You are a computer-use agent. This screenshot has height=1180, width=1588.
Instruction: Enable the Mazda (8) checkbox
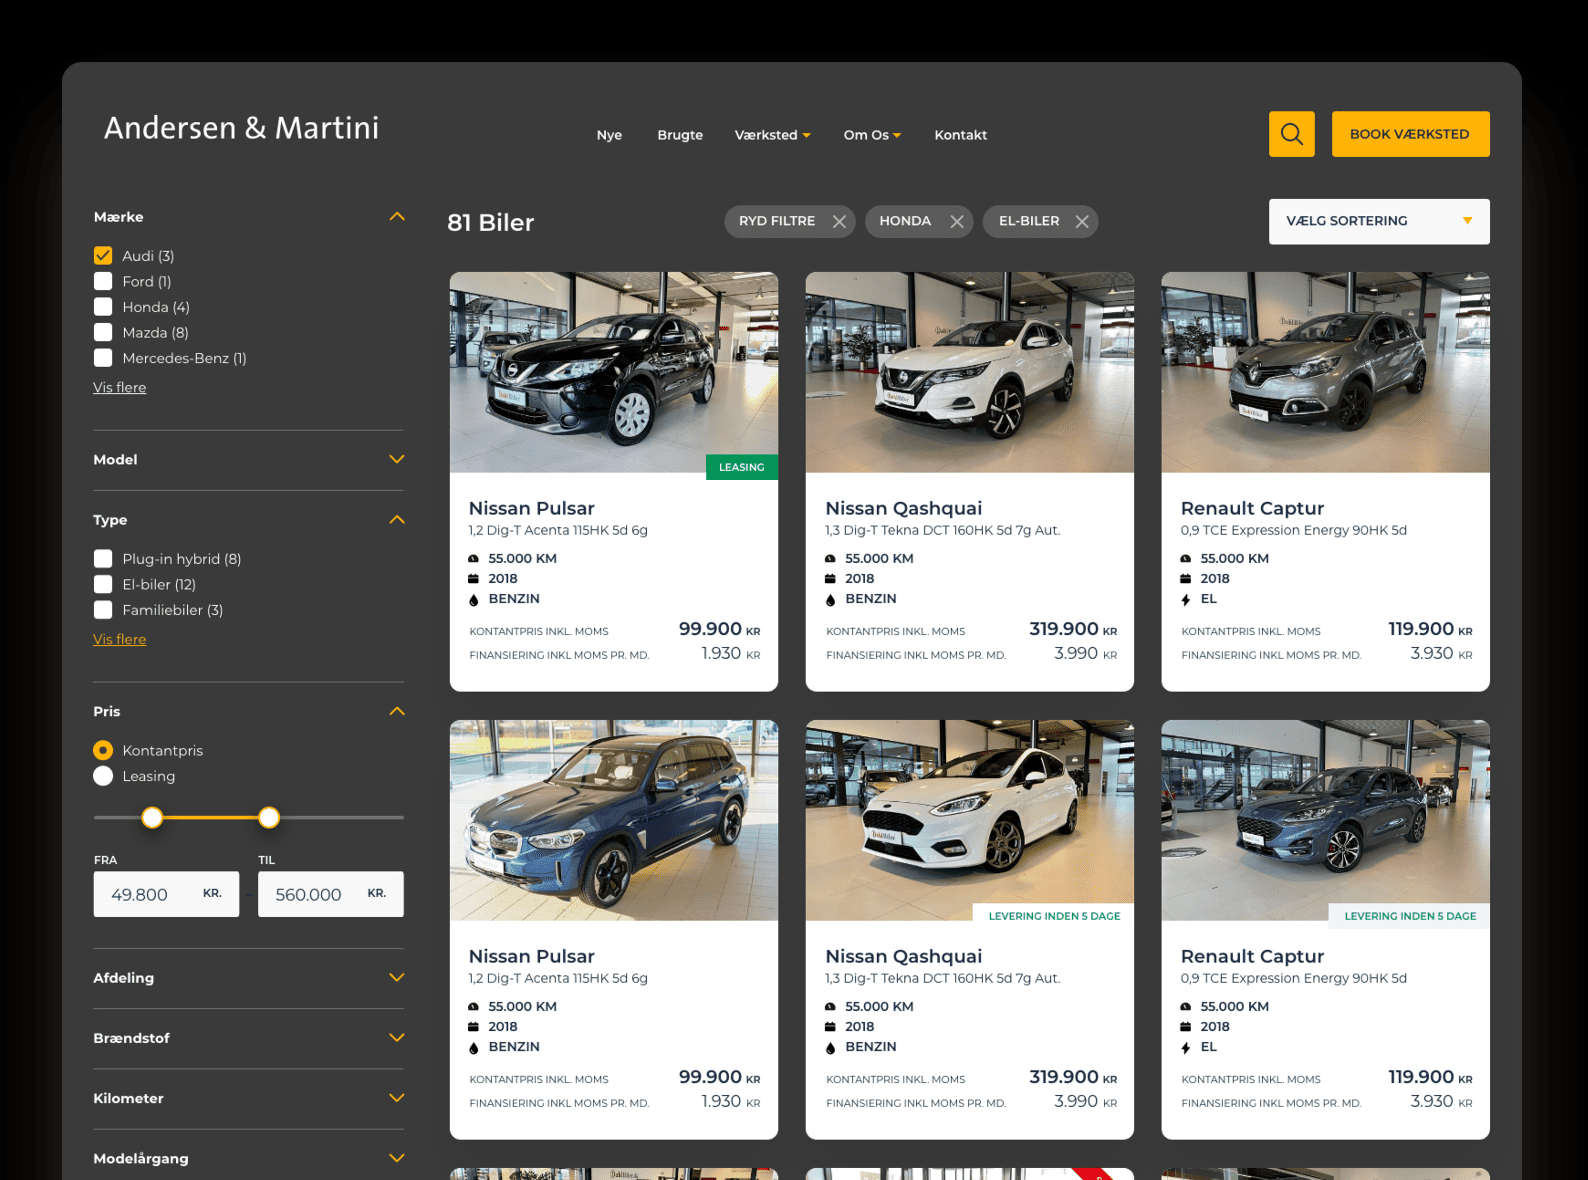click(x=103, y=332)
